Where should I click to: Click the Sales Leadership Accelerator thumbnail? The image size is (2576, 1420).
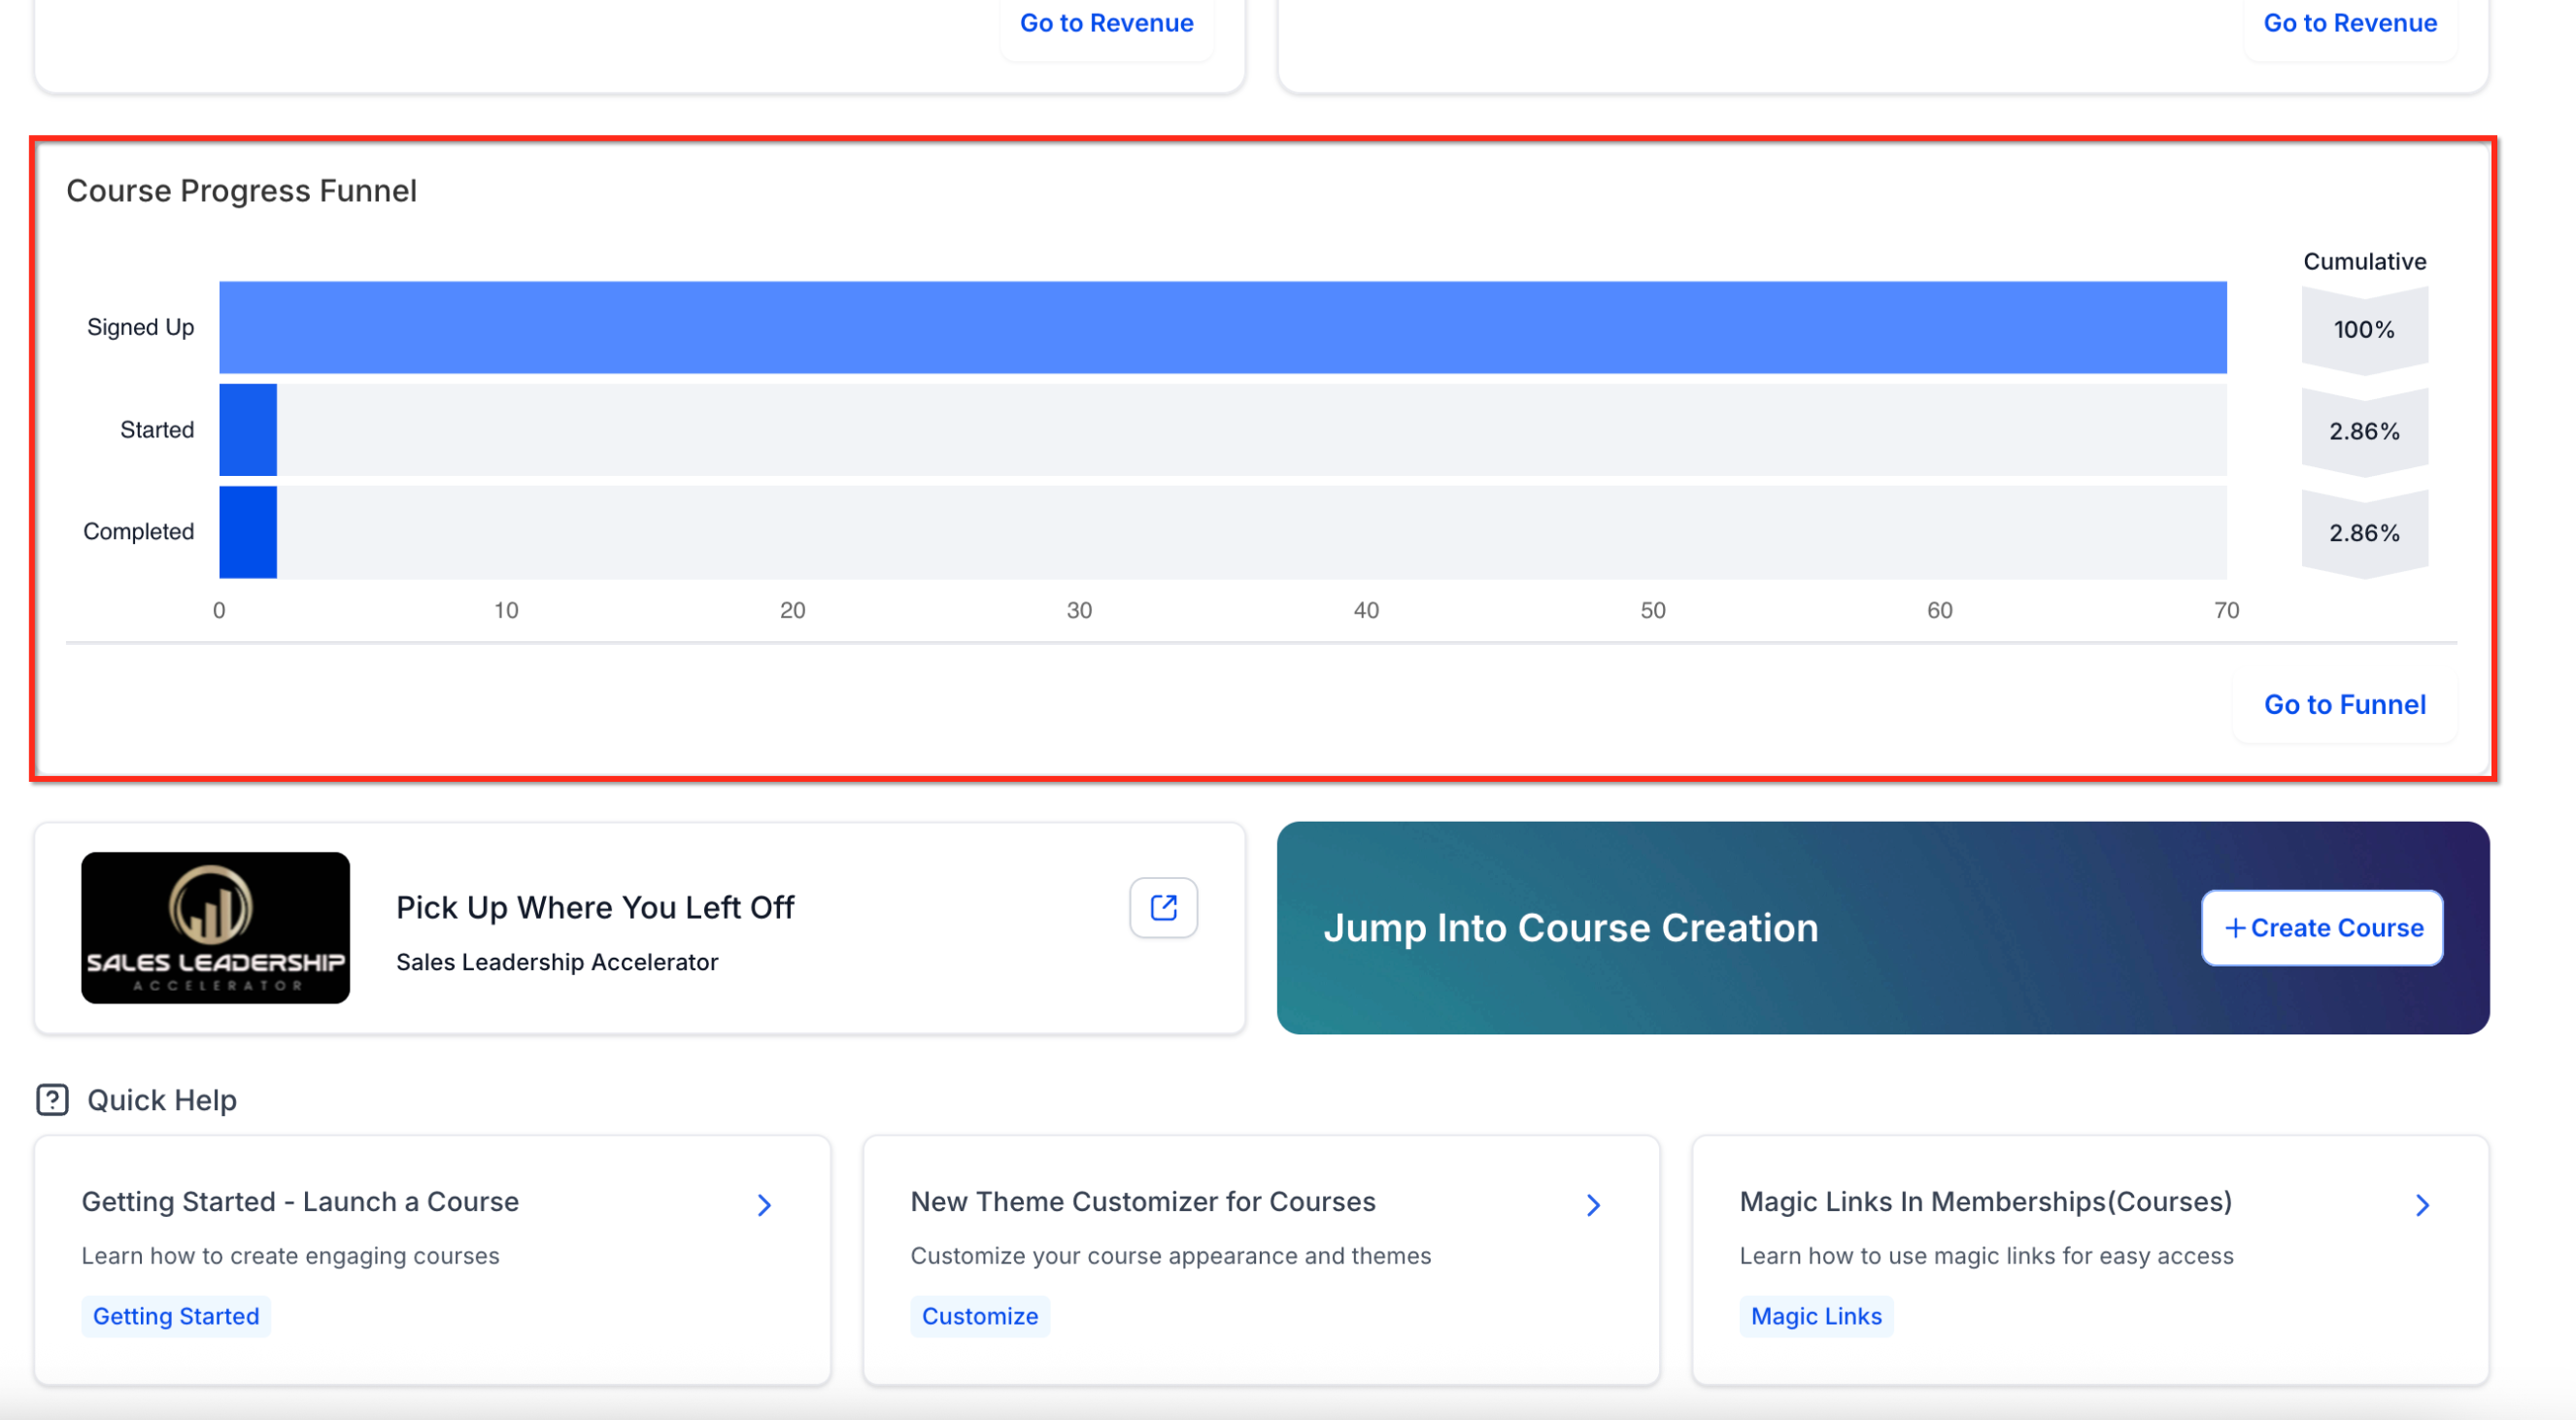tap(215, 927)
